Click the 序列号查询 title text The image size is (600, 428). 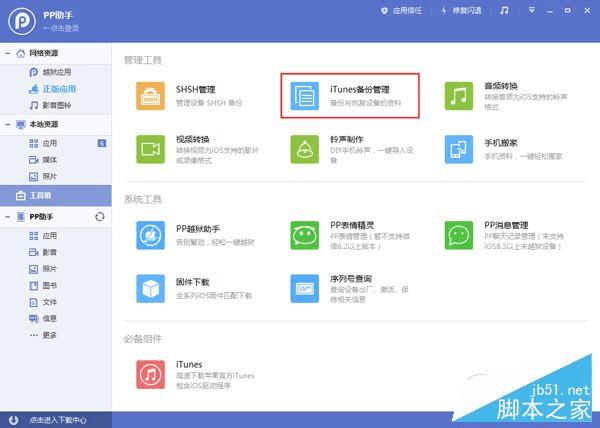[351, 278]
